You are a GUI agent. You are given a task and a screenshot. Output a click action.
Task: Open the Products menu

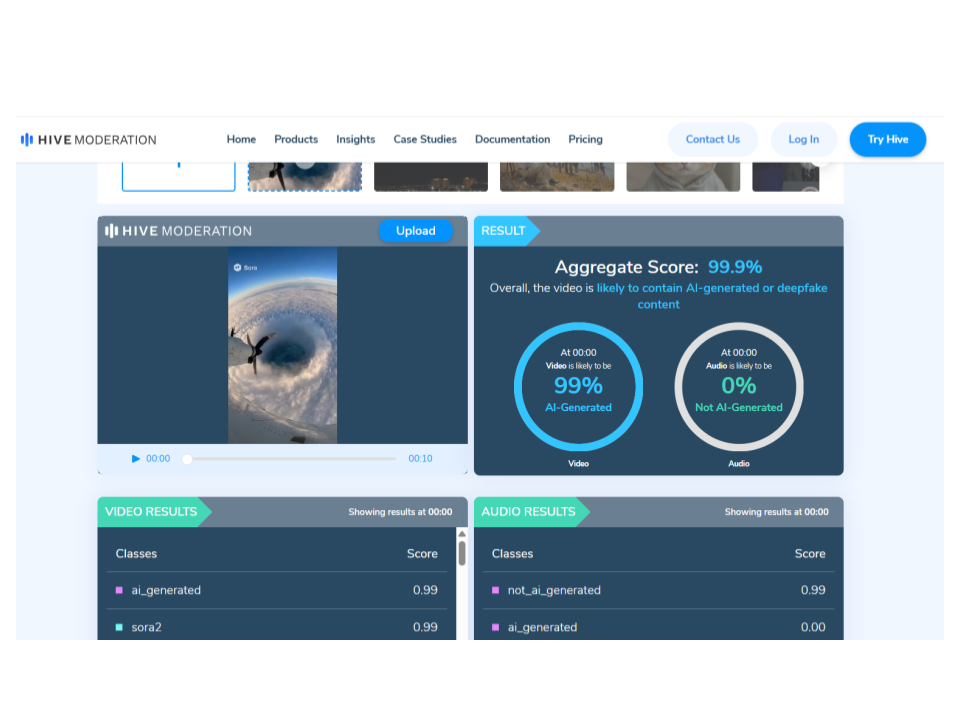pos(296,140)
